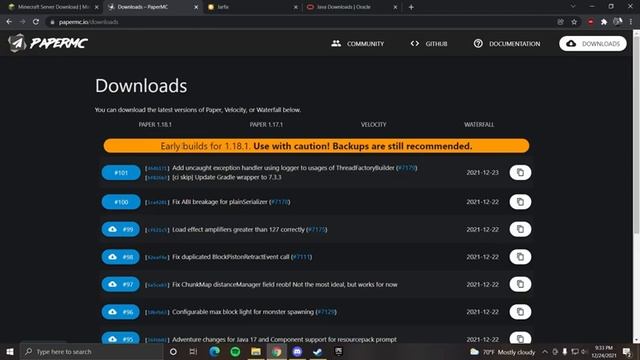This screenshot has height=360, width=640.
Task: Click the page vertical scrollbar
Action: (636, 135)
